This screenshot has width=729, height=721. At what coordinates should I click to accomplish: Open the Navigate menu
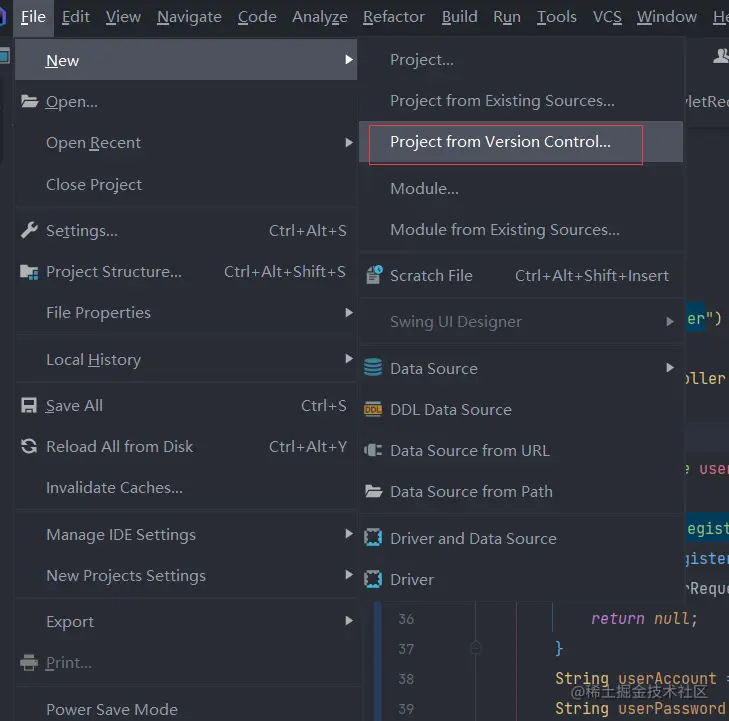coord(189,17)
